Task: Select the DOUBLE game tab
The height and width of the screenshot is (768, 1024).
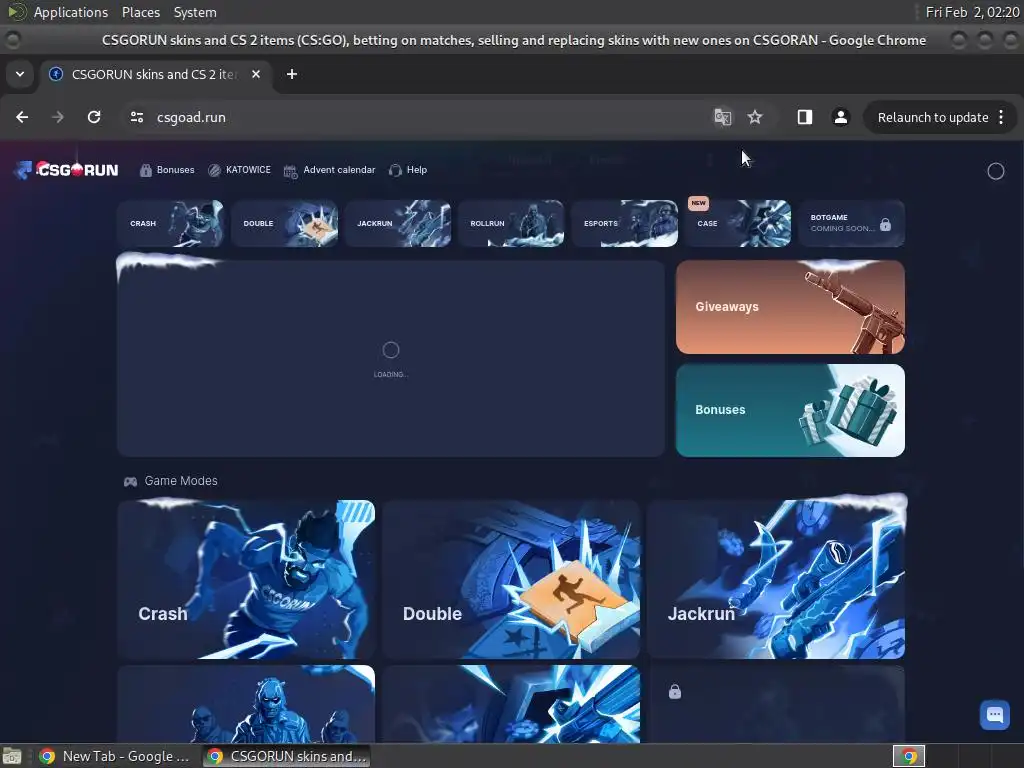Action: pyautogui.click(x=284, y=223)
